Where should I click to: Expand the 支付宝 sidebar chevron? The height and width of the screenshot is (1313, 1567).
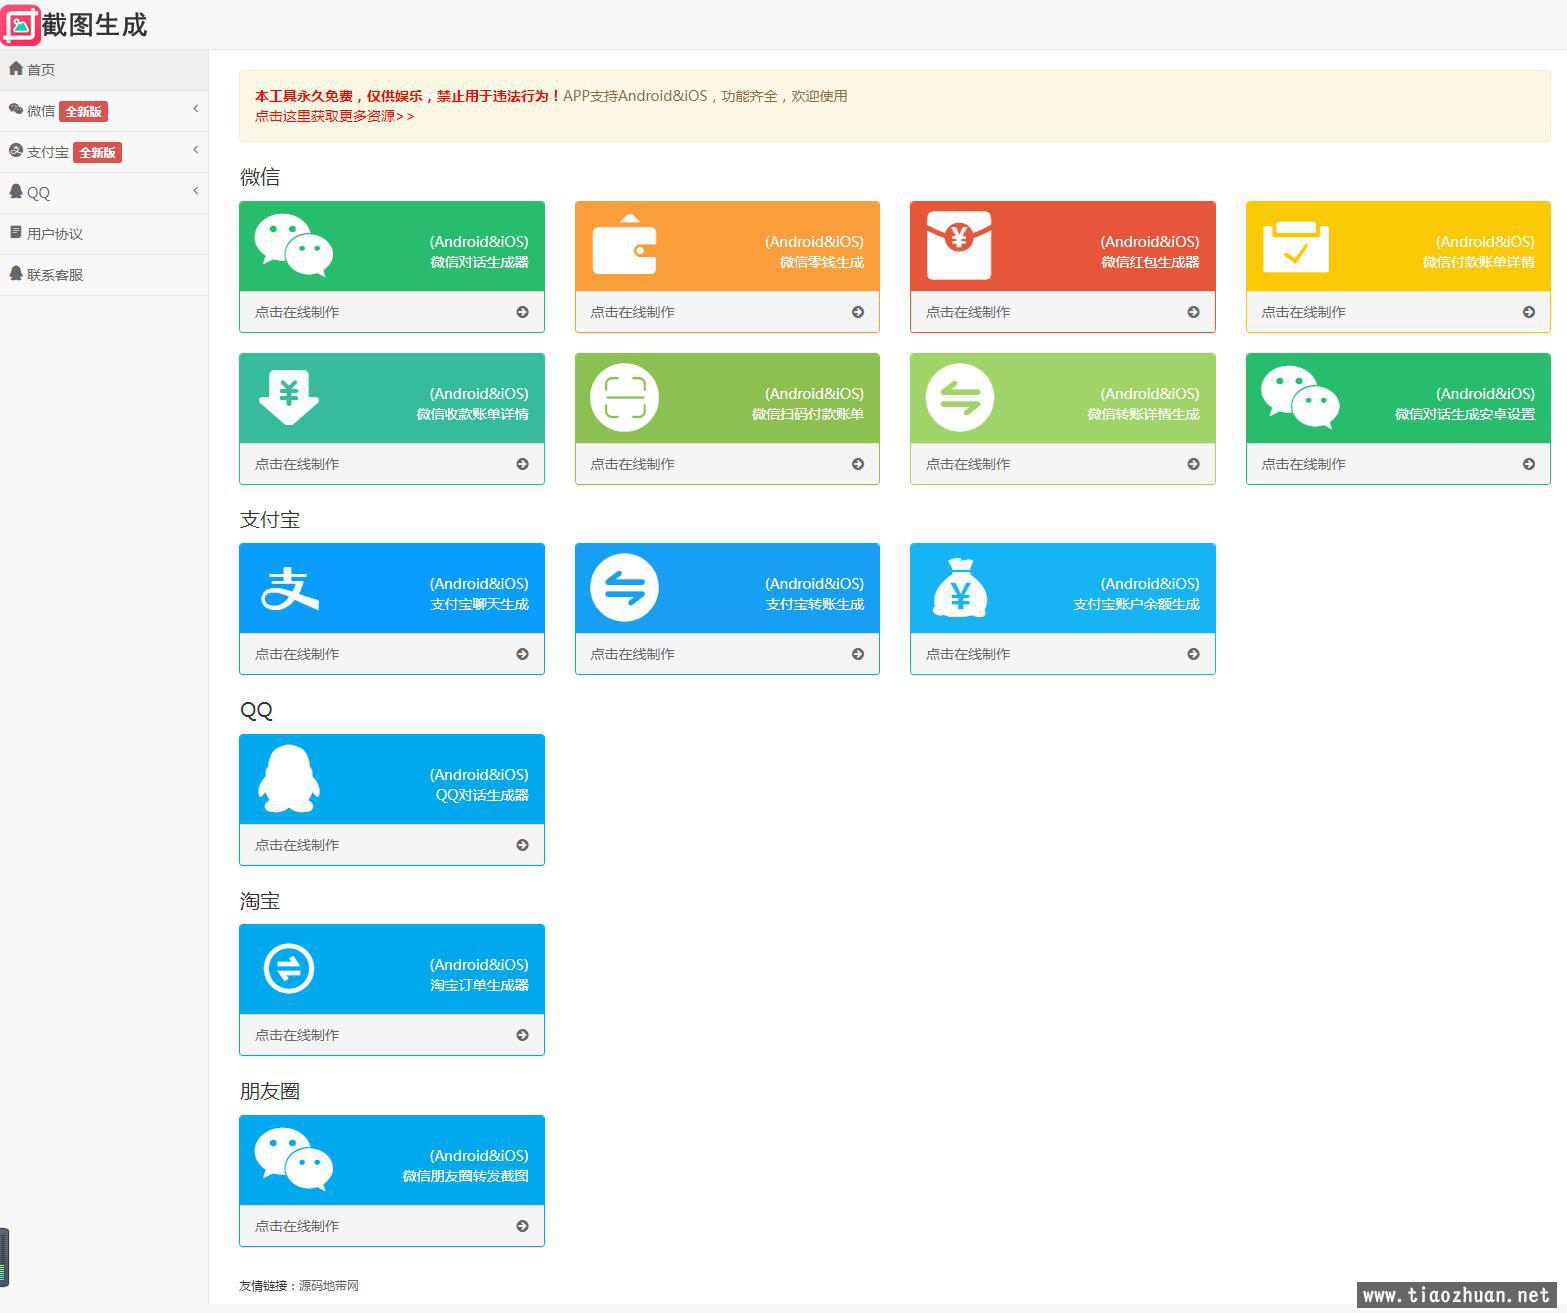click(x=195, y=150)
